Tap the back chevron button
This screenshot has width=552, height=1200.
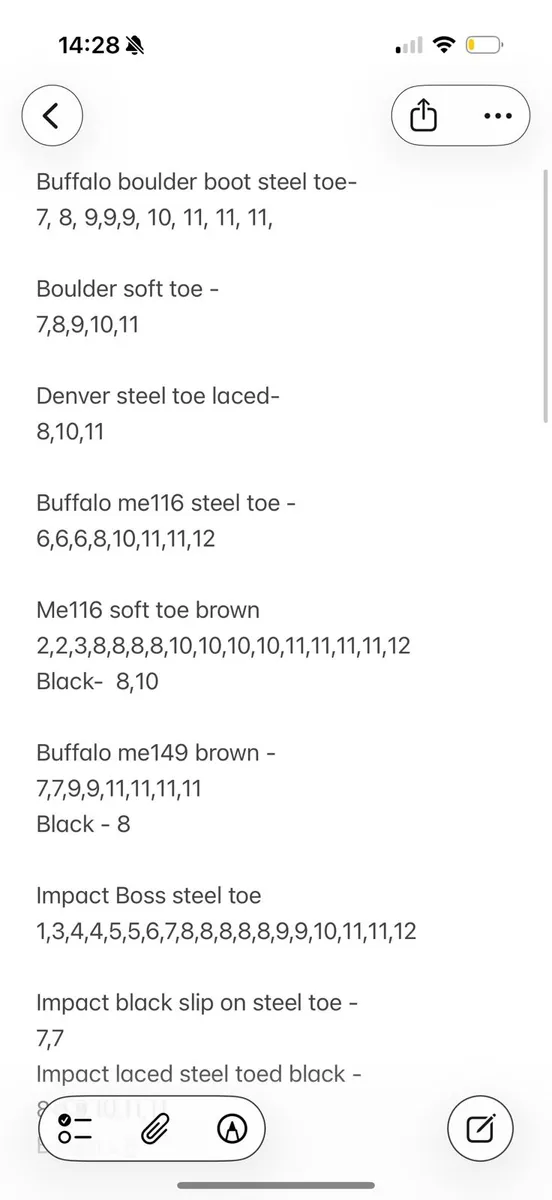coord(53,115)
